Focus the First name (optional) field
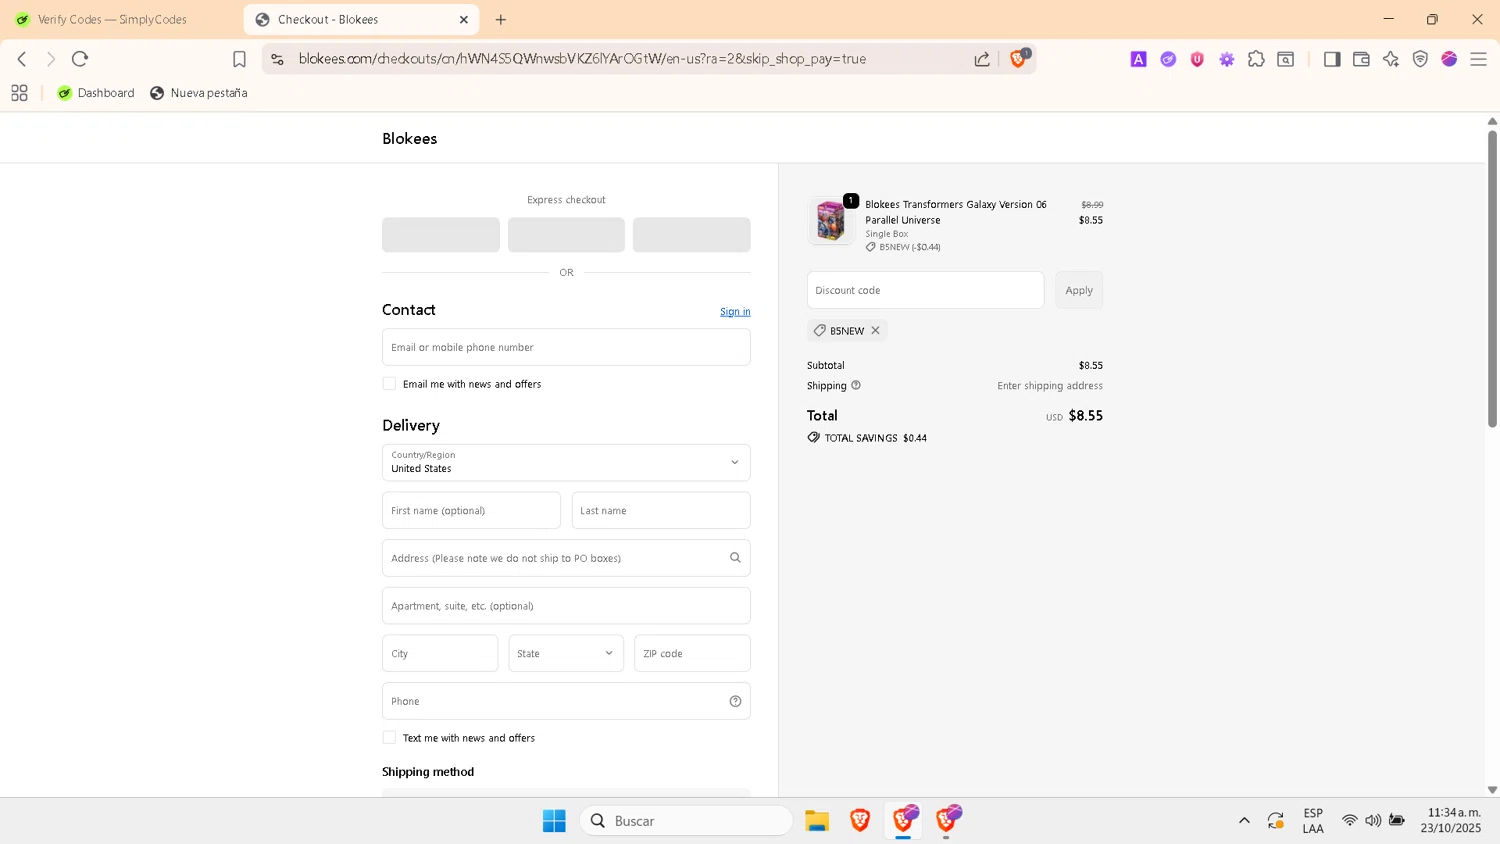The image size is (1500, 844). coord(471,510)
